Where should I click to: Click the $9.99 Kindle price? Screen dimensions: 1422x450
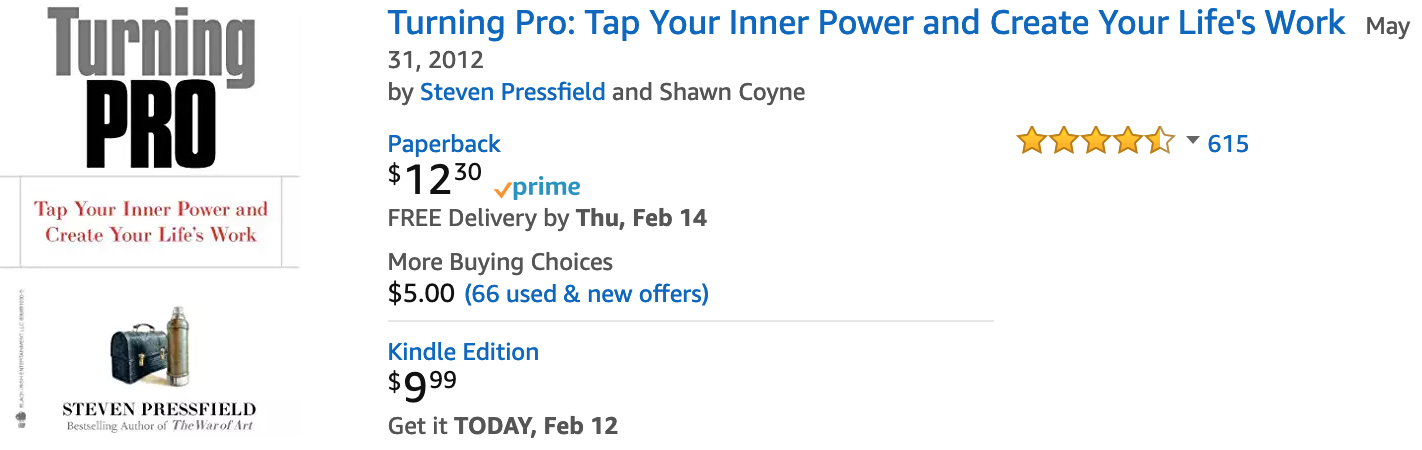422,386
